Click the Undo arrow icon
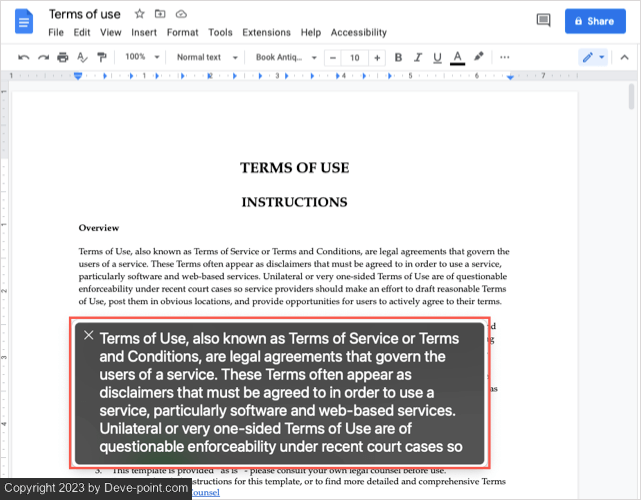Image resolution: width=641 pixels, height=500 pixels. click(x=24, y=58)
